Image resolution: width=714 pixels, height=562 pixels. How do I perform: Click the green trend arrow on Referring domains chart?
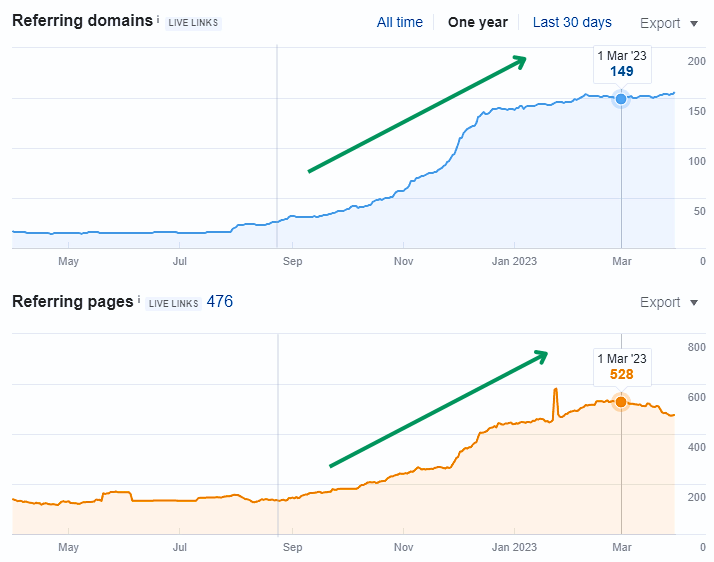tap(416, 115)
